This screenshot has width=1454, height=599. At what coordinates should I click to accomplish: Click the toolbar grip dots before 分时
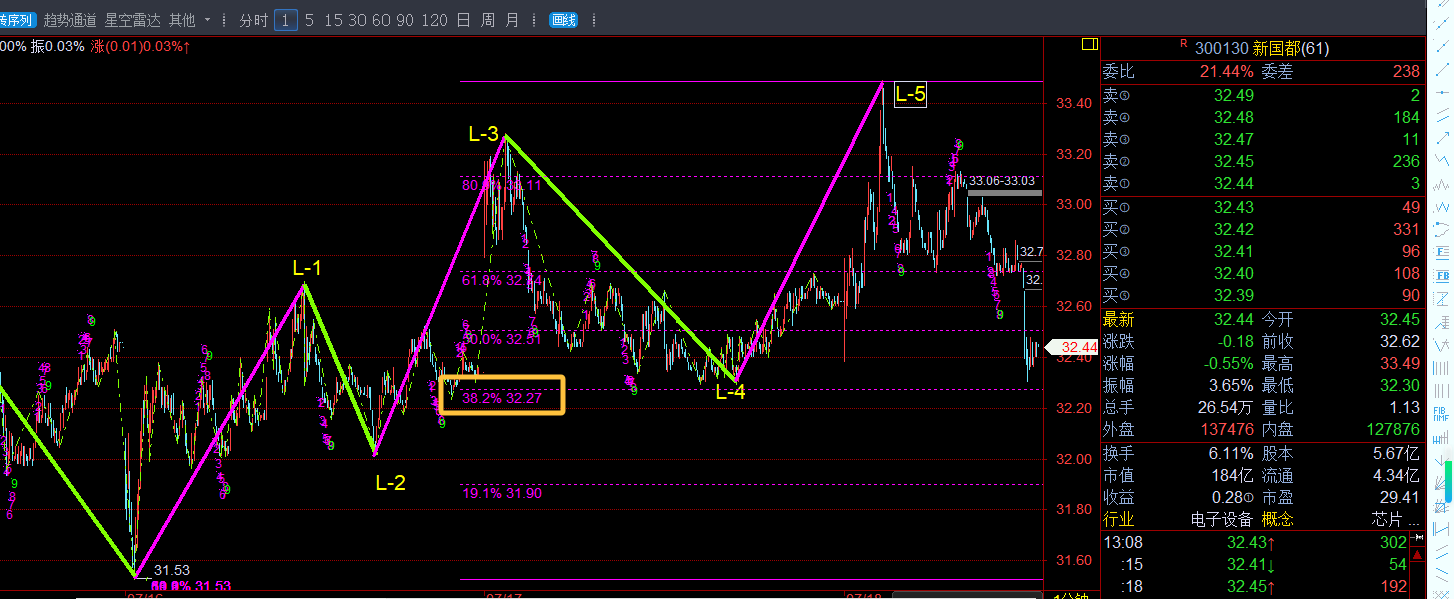coord(226,20)
